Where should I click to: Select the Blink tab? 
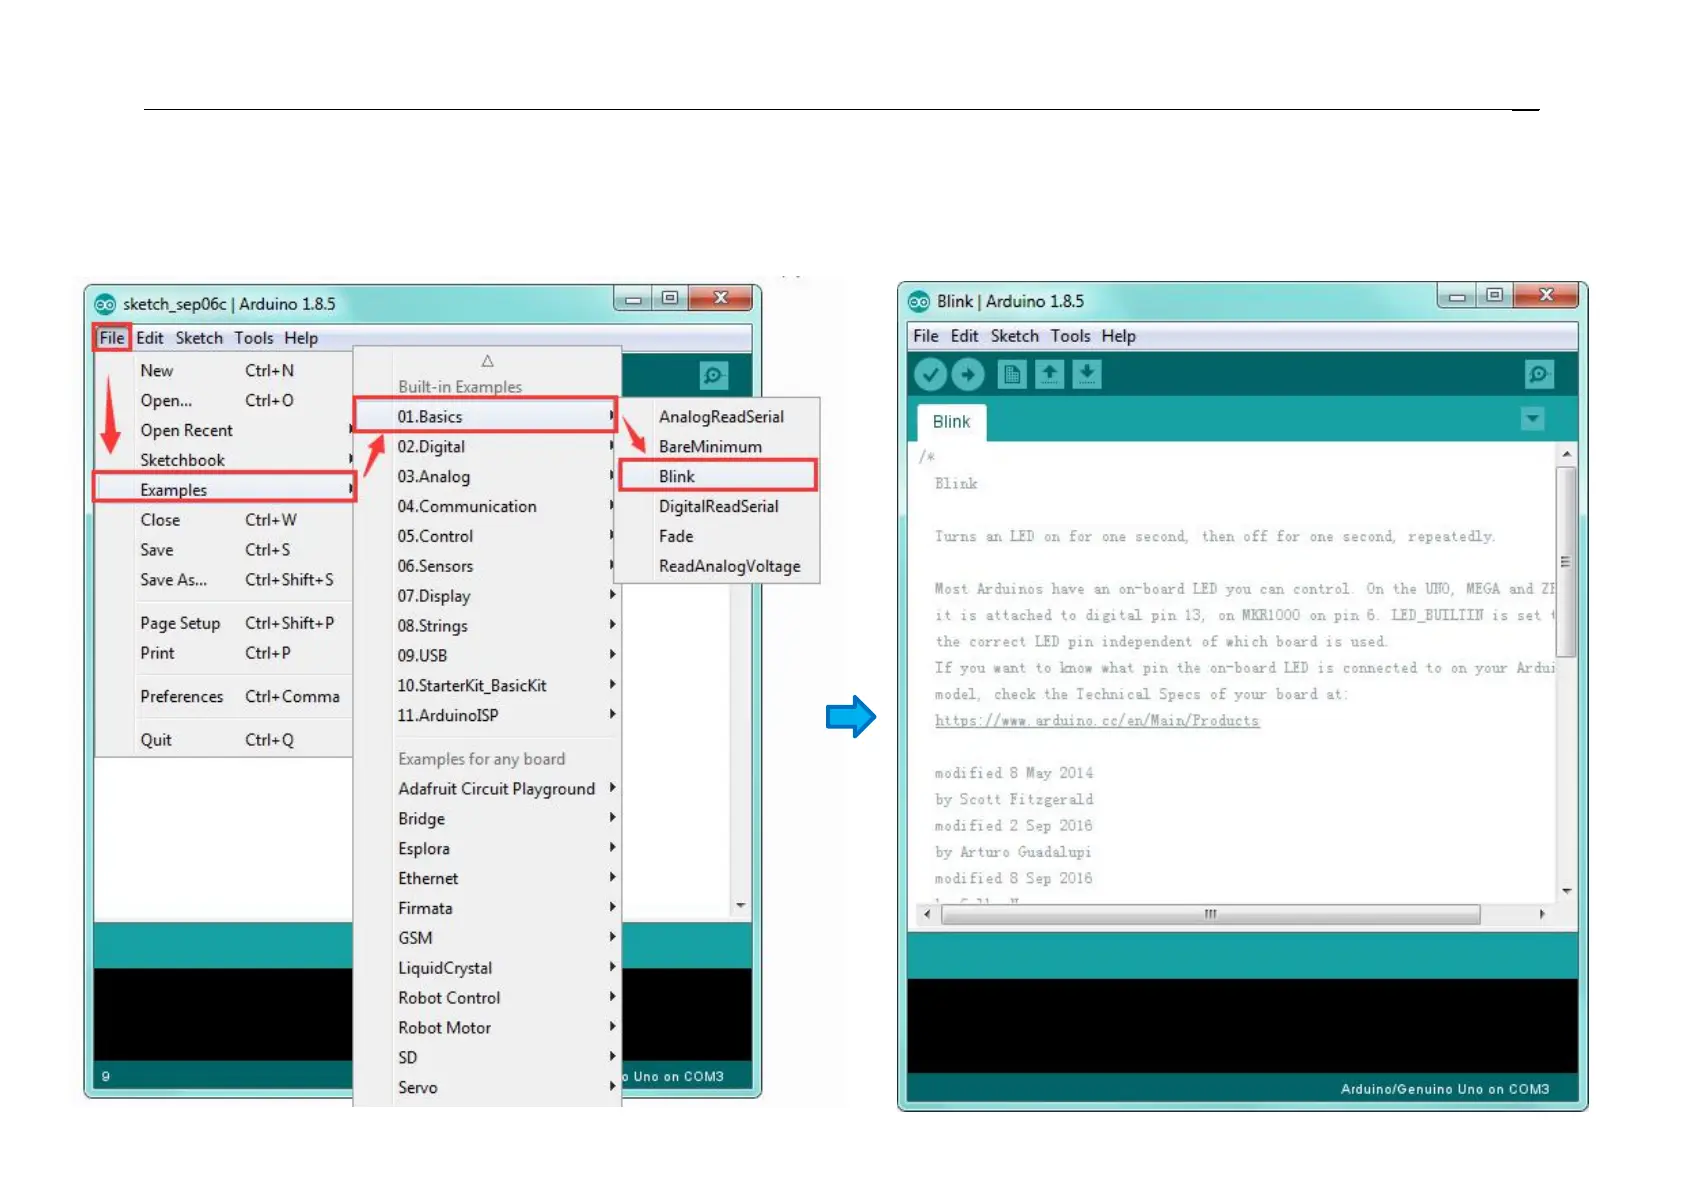click(x=951, y=422)
